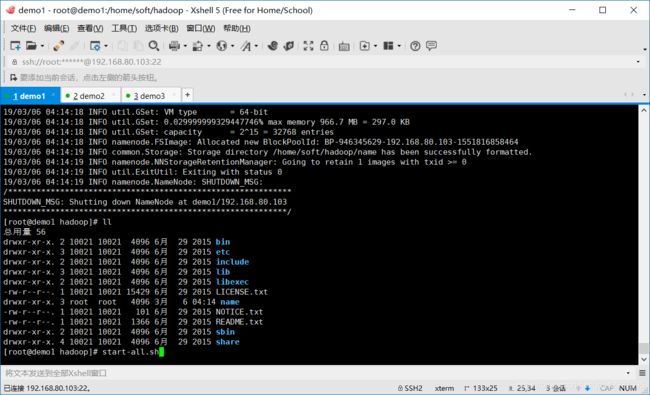
Task: Open the 编辑(E) menu
Action: (x=56, y=28)
